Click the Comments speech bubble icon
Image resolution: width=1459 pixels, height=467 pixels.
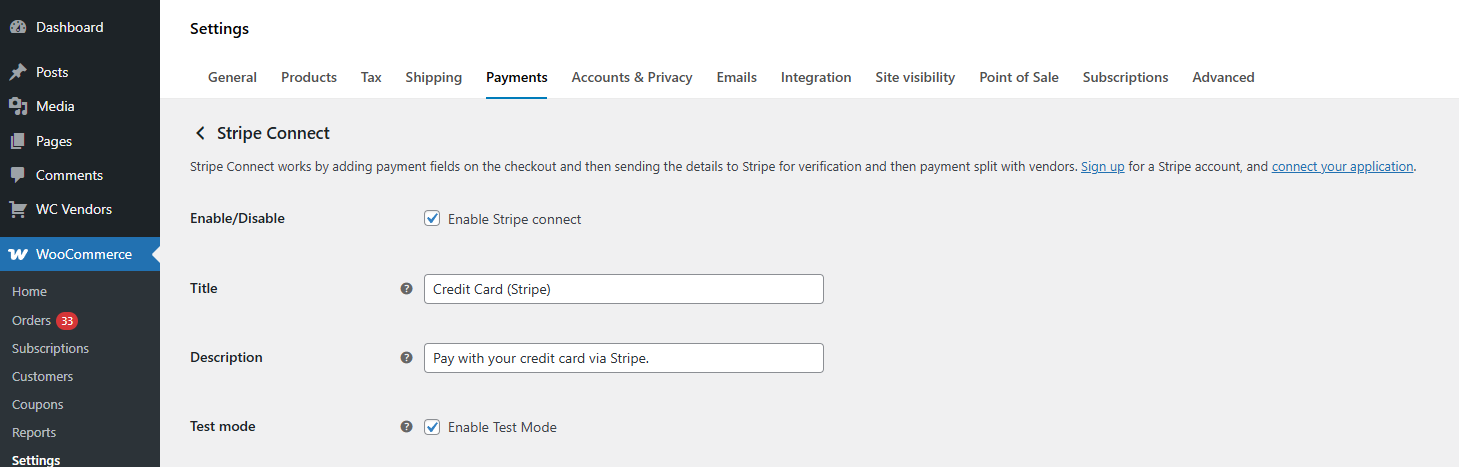click(x=18, y=175)
